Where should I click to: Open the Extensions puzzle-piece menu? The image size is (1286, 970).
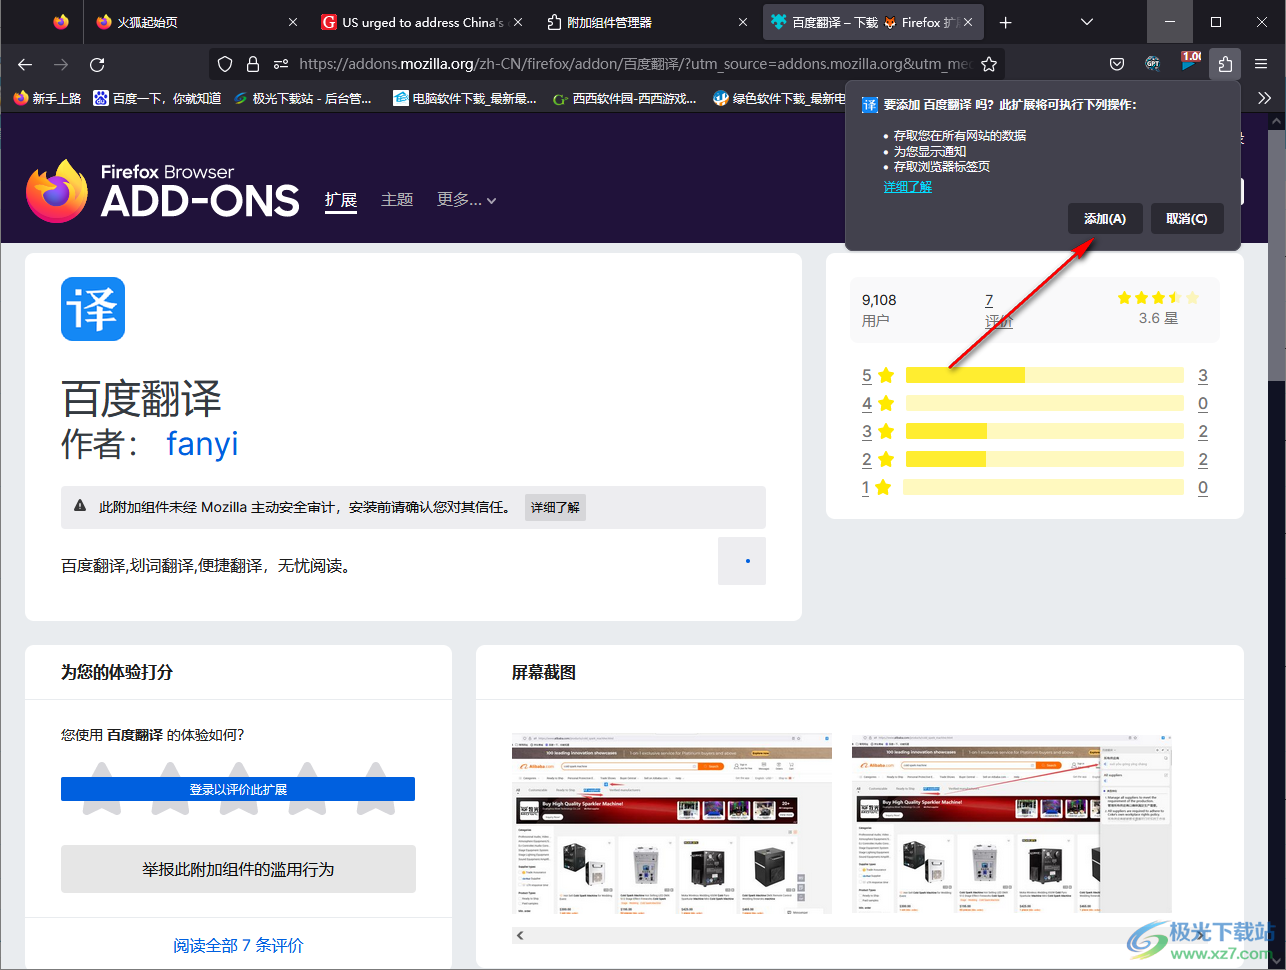click(1225, 64)
